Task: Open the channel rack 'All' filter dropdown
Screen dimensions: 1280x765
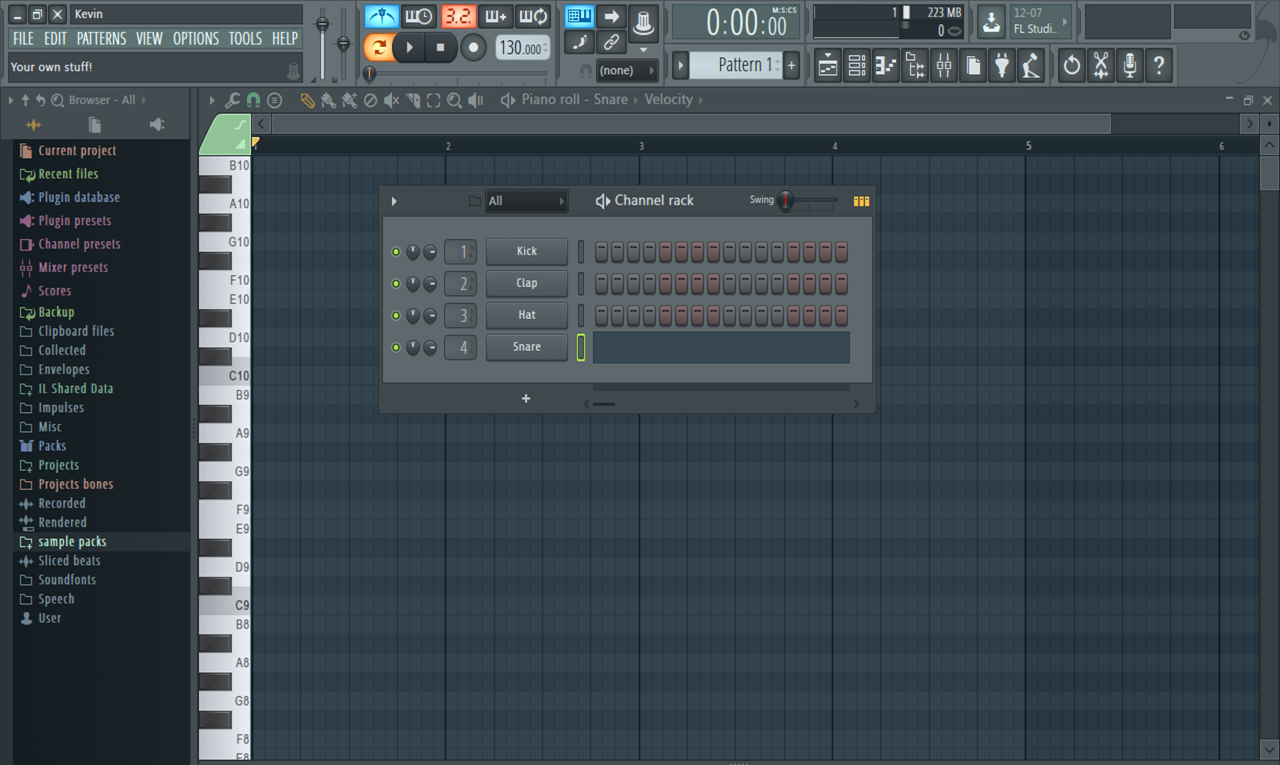Action: point(526,201)
